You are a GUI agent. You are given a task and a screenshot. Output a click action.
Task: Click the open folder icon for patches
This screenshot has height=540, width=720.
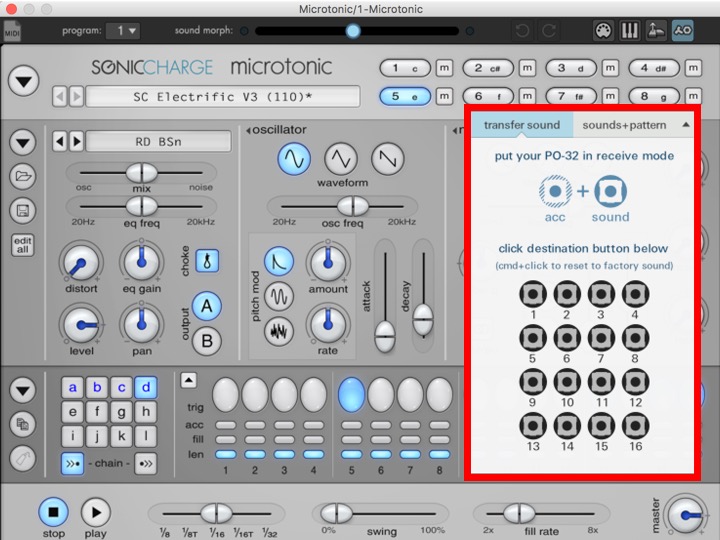point(23,176)
